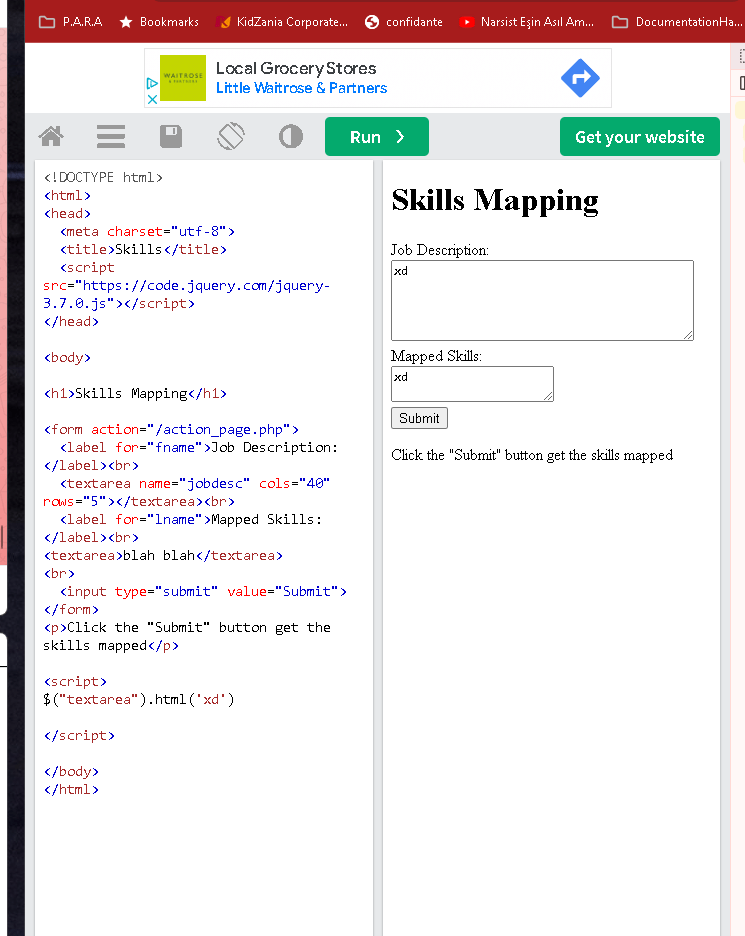Open the confidante bookmark
Screen dimensions: 745x936
coord(404,22)
